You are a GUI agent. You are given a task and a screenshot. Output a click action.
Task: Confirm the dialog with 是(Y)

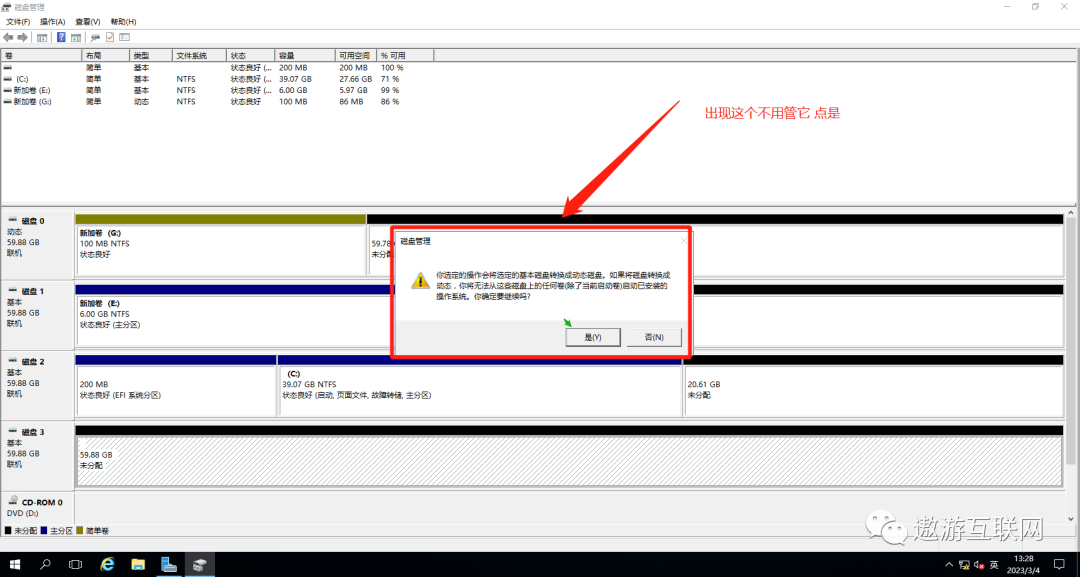coord(593,337)
